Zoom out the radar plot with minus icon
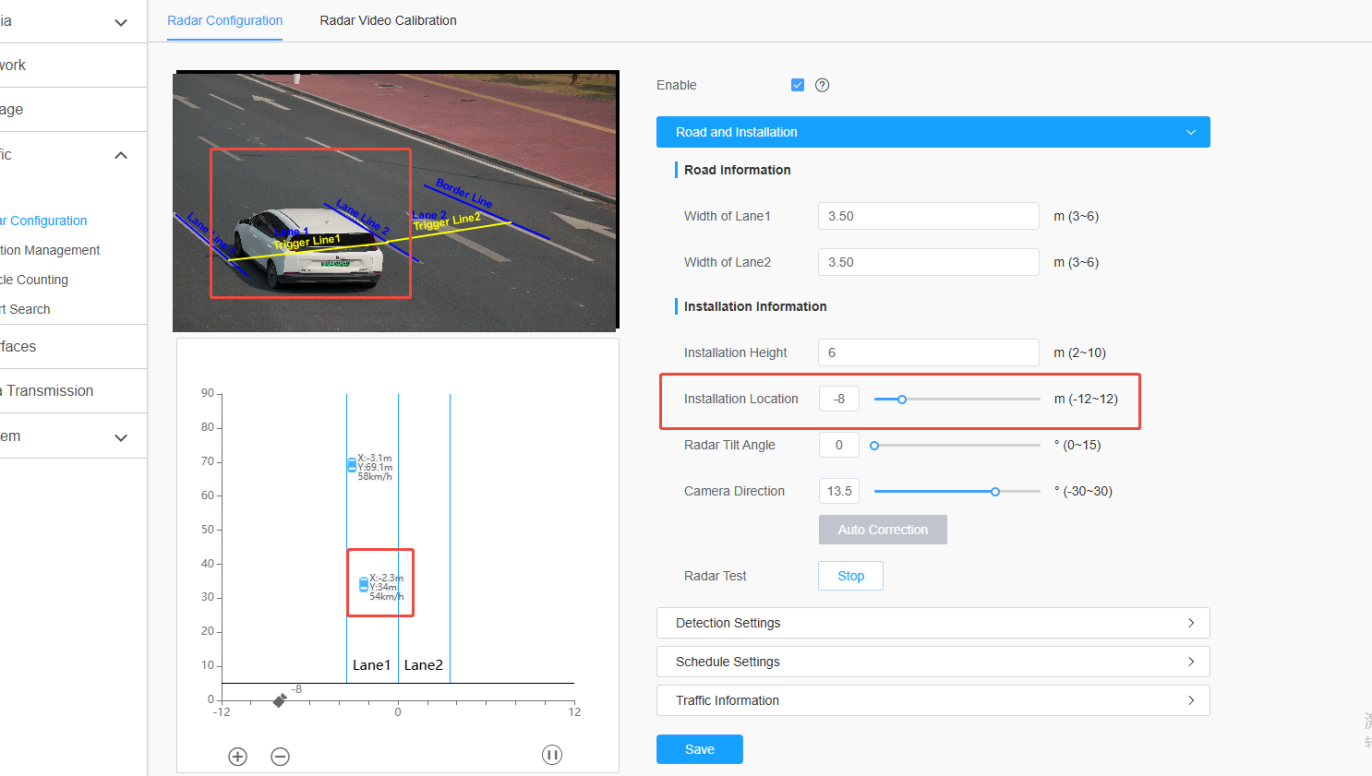The width and height of the screenshot is (1372, 776). coord(280,756)
